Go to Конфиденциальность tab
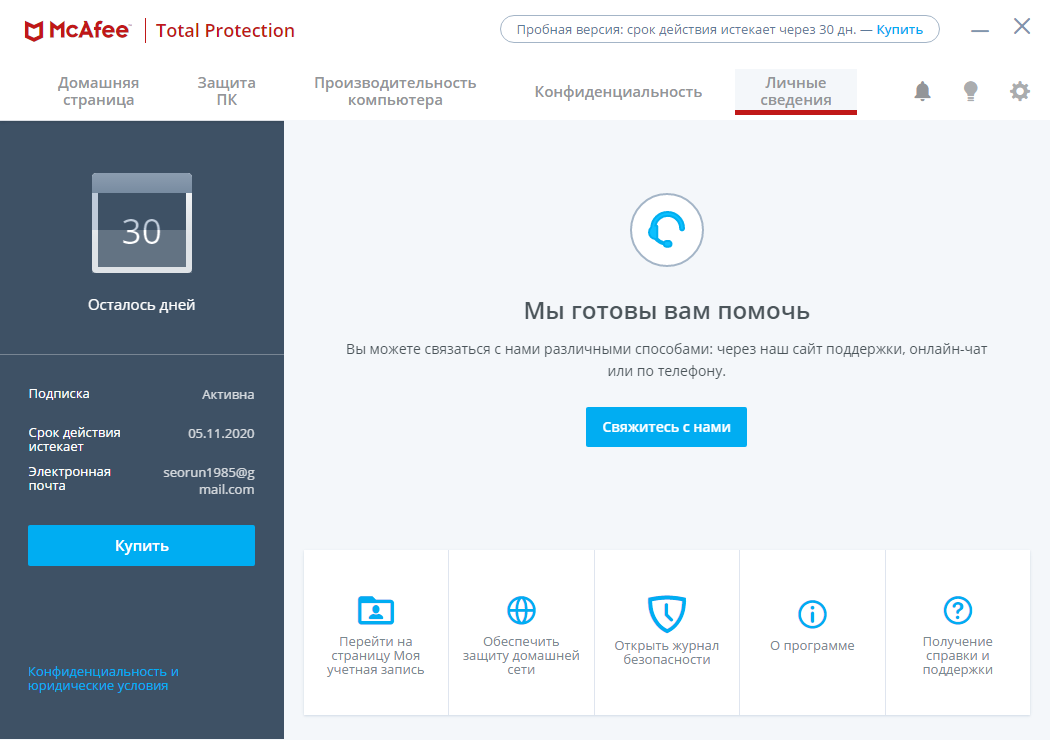The image size is (1050, 740). pos(618,92)
